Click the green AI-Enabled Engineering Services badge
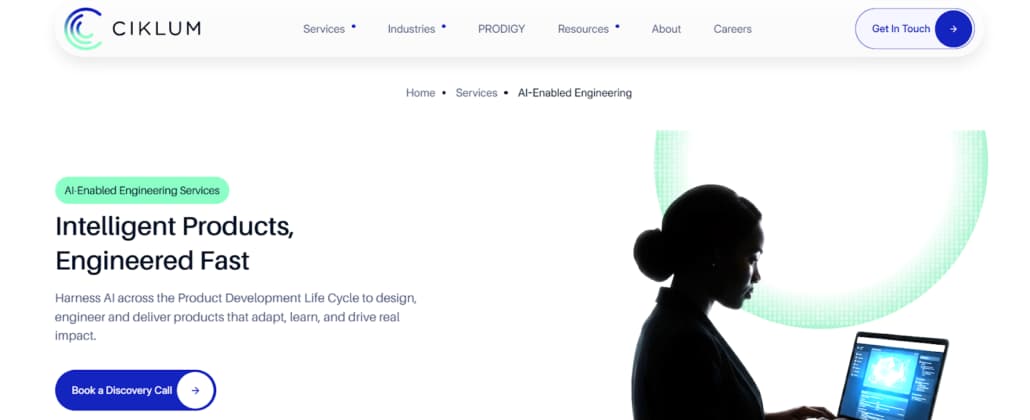Viewport: 1030px width, 420px height. click(142, 190)
